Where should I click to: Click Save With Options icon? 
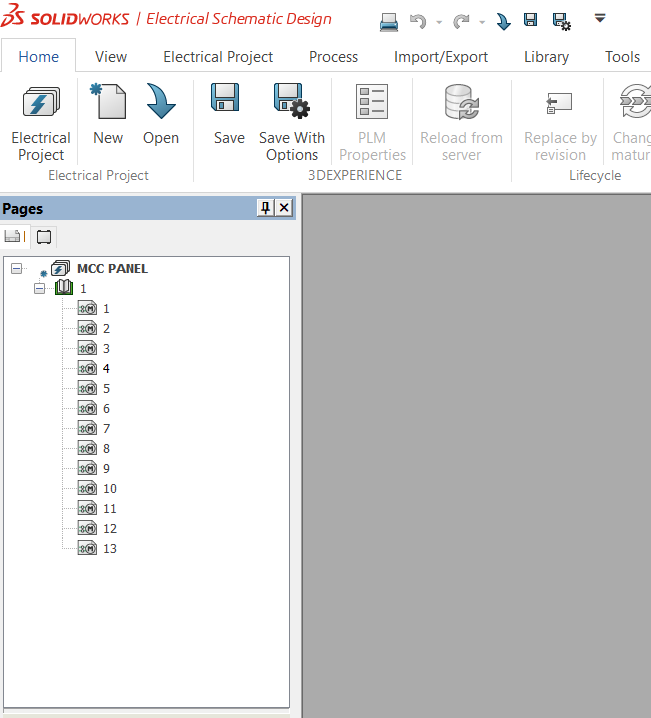pyautogui.click(x=292, y=101)
